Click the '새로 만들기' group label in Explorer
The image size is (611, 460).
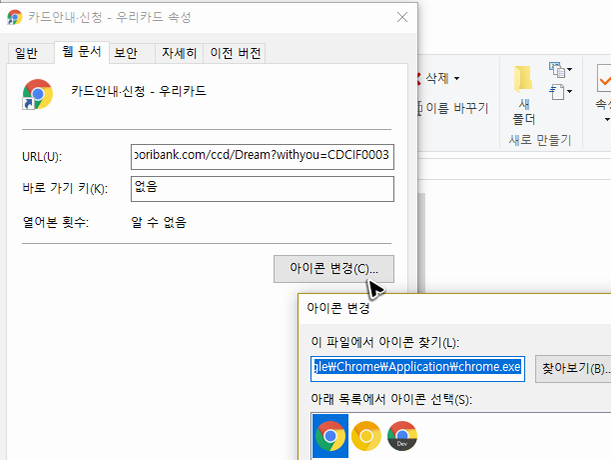click(540, 140)
